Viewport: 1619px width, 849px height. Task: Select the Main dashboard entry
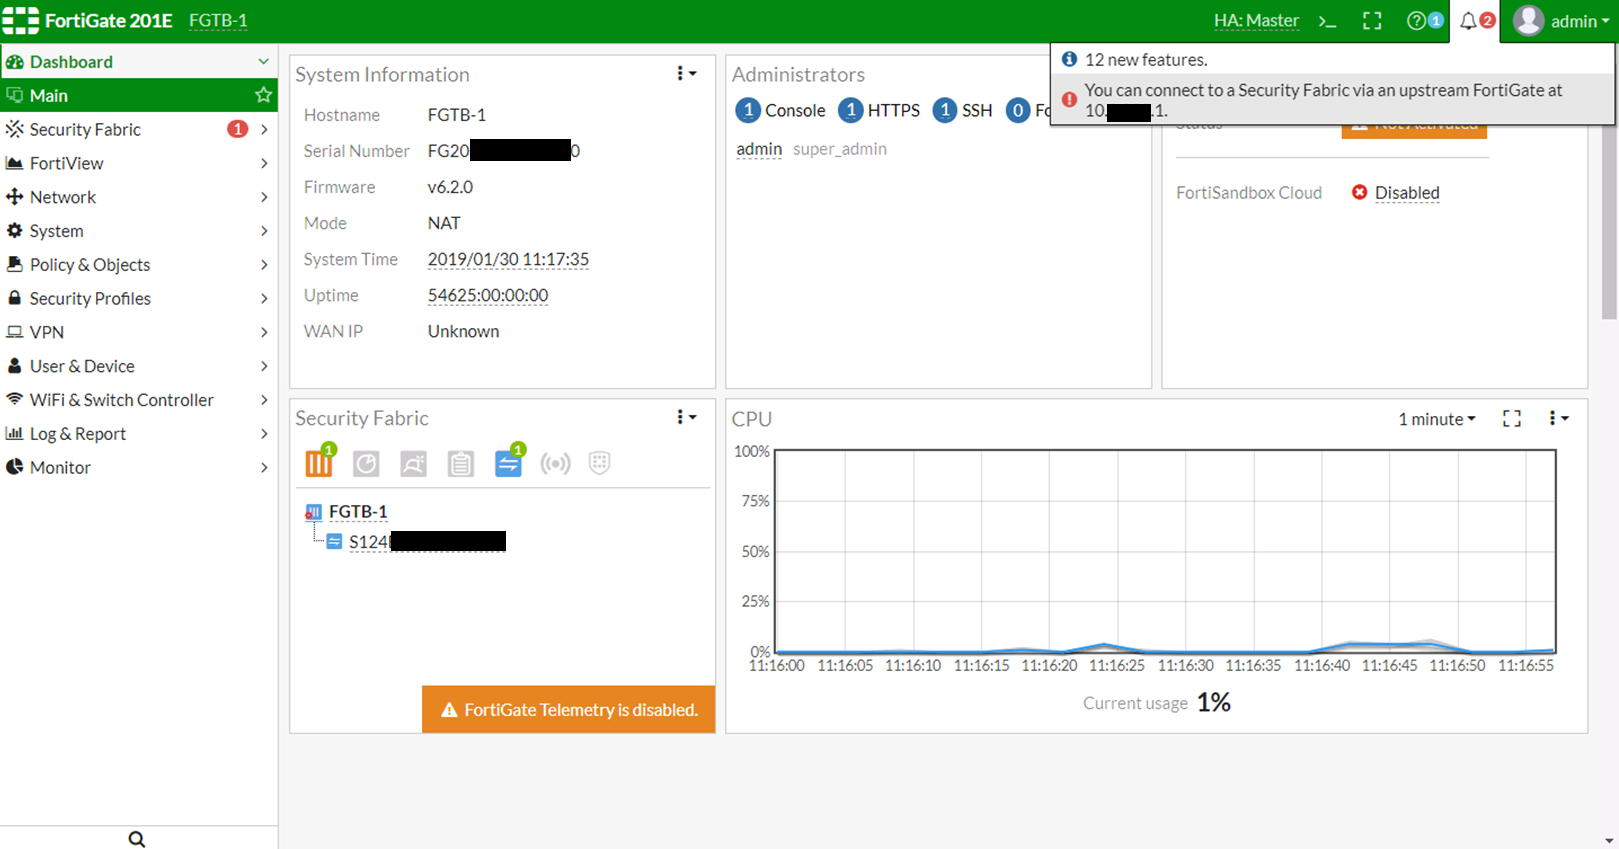click(139, 96)
